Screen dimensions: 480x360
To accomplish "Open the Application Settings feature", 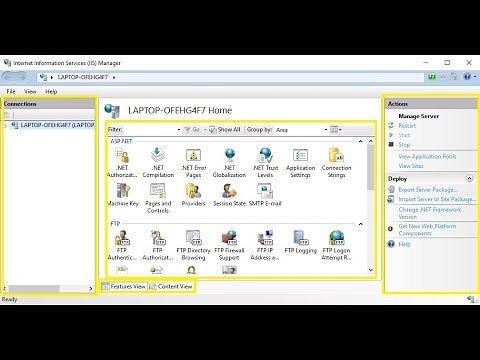I will point(300,163).
